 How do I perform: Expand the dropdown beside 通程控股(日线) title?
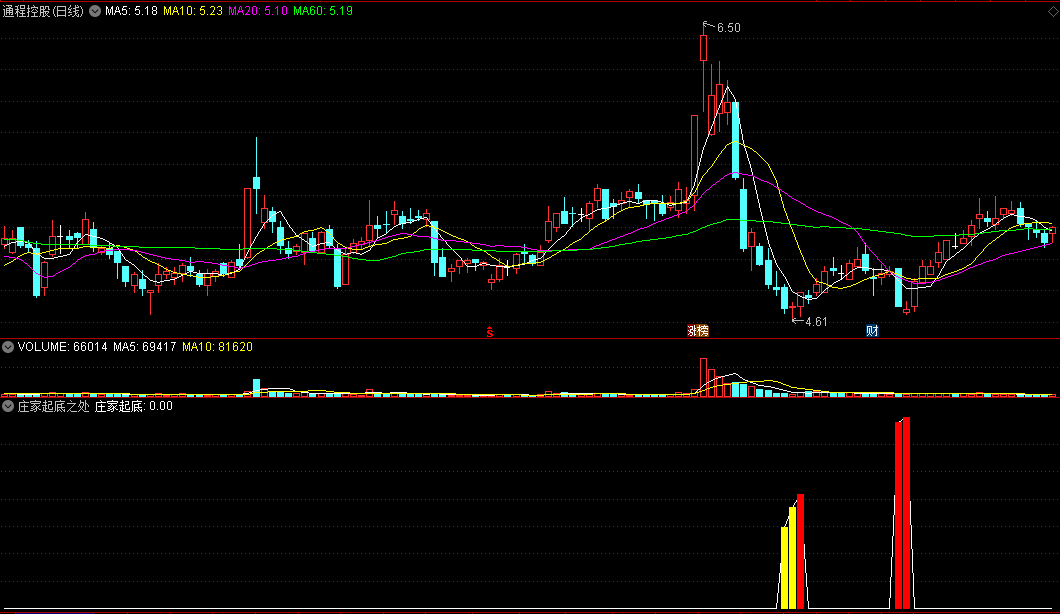point(95,11)
